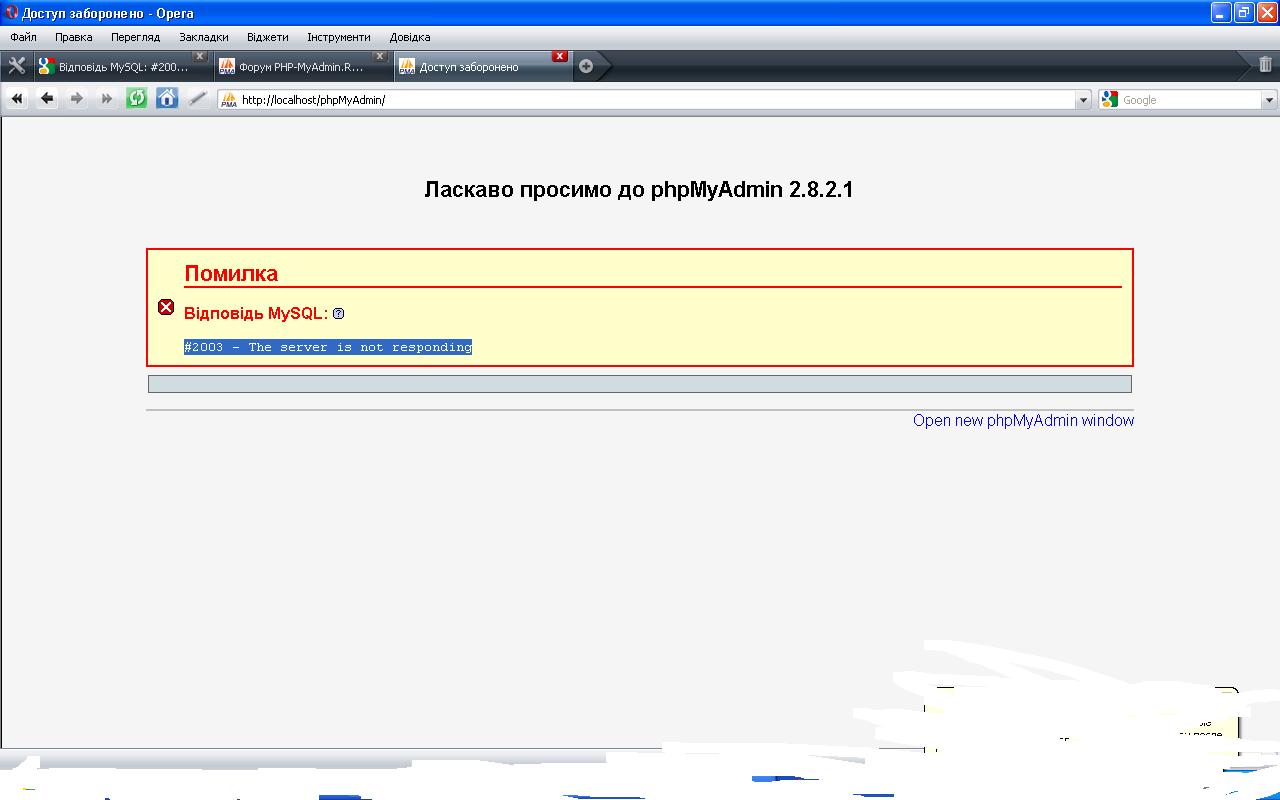Click the highlighted #2003 error message
The height and width of the screenshot is (800, 1280).
coord(328,347)
